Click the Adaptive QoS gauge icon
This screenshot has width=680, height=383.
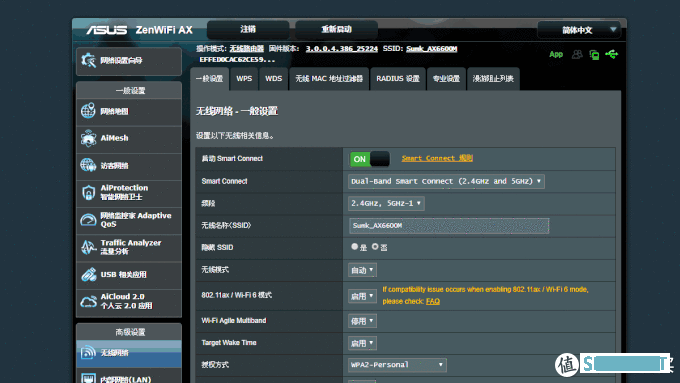(x=88, y=220)
